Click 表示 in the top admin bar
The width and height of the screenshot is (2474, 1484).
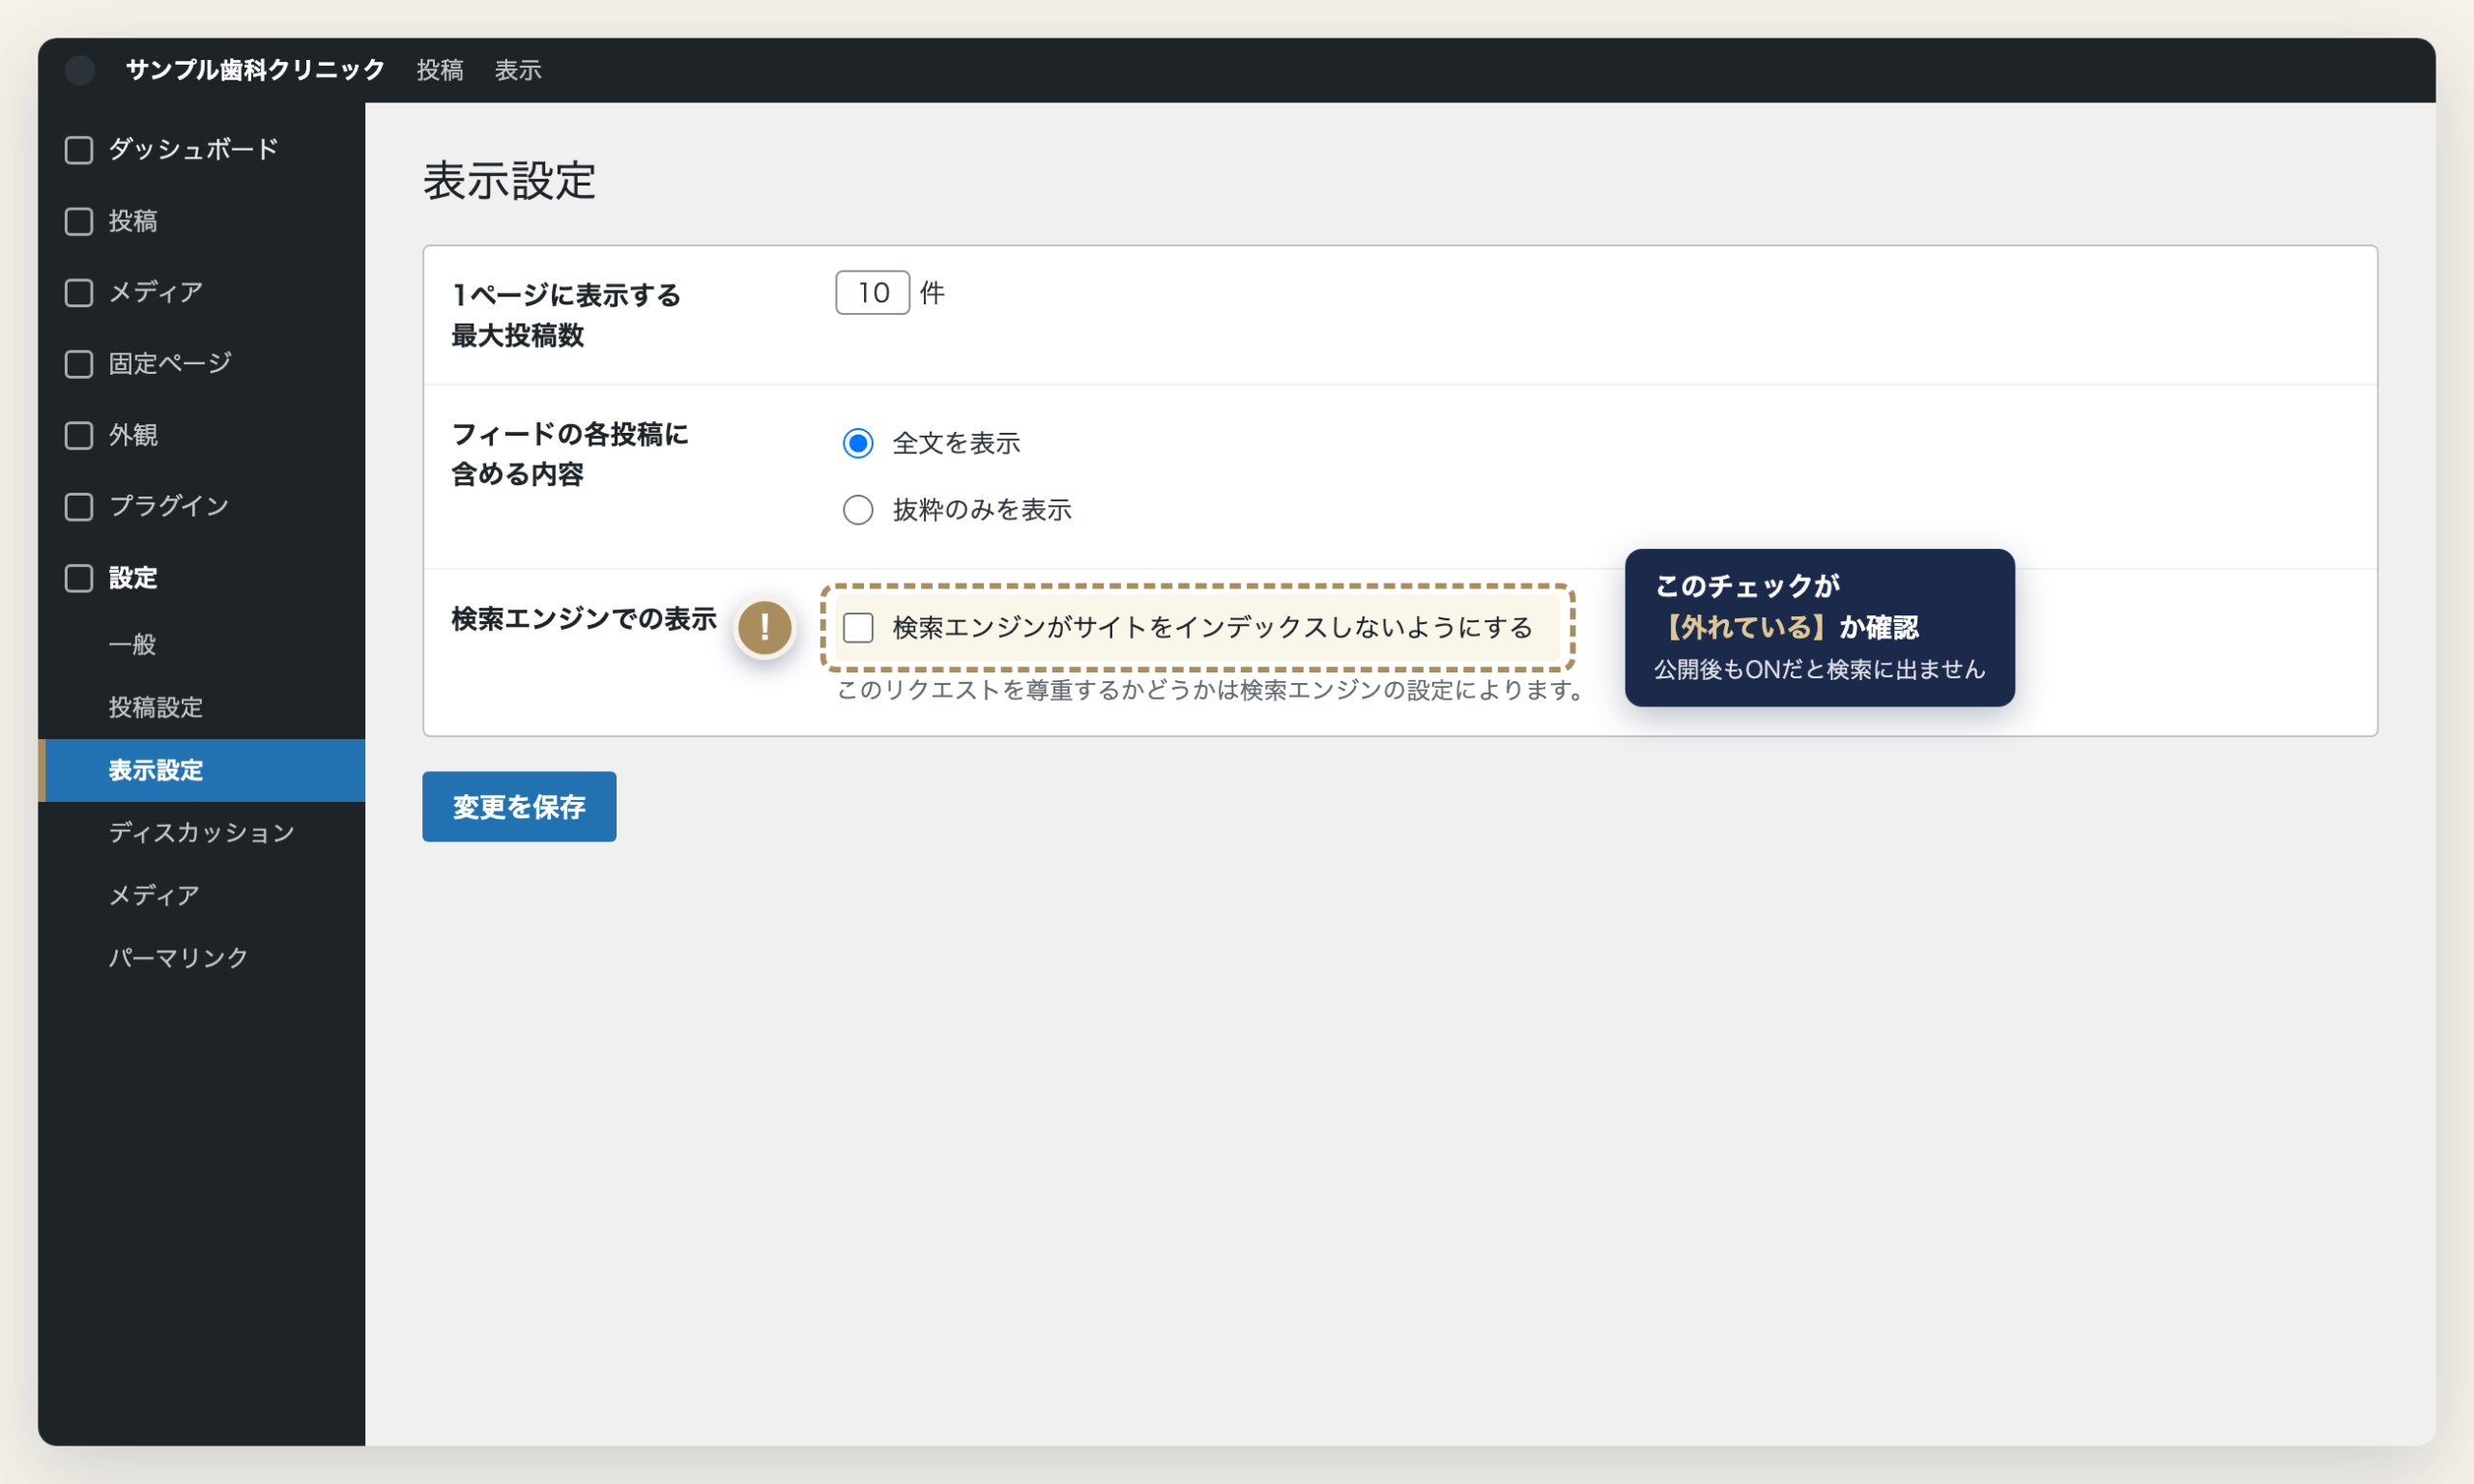pyautogui.click(x=518, y=70)
